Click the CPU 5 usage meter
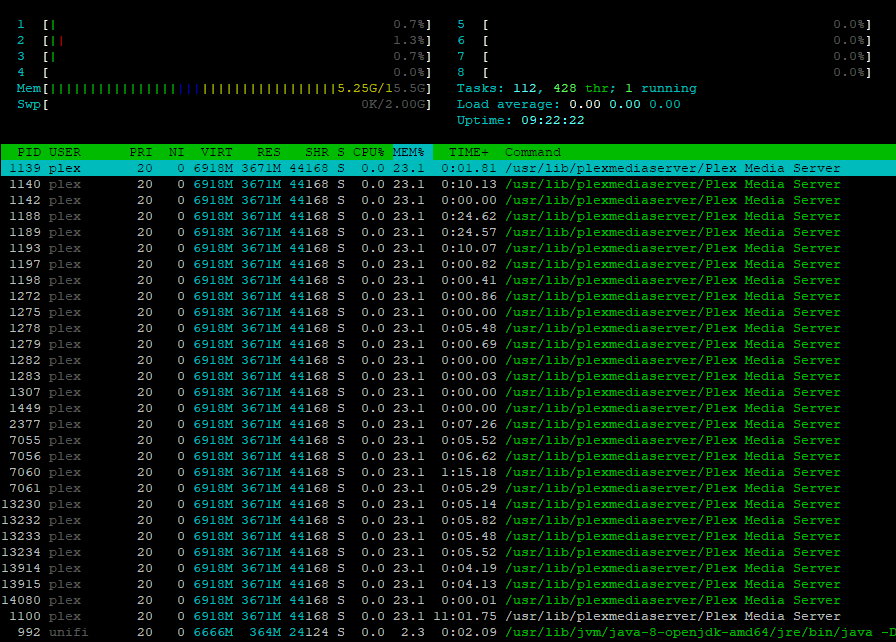 [x=664, y=24]
